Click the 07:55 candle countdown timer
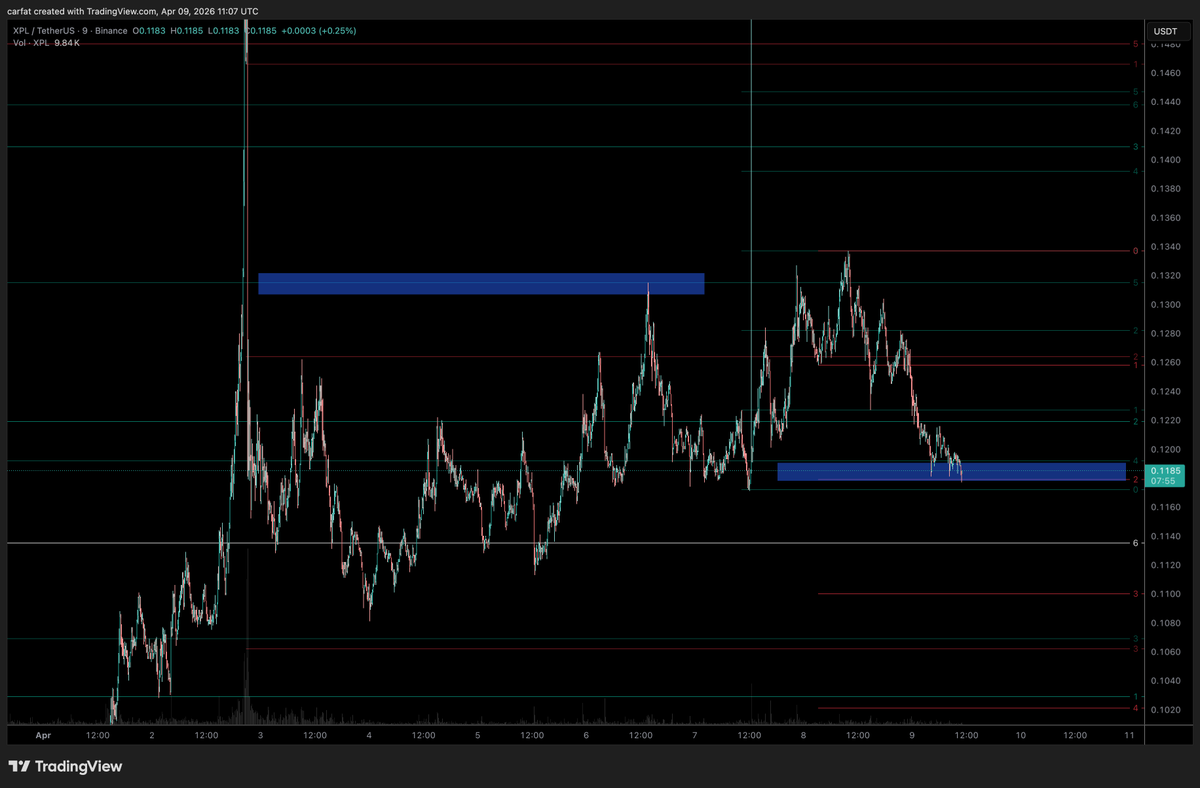The width and height of the screenshot is (1200, 788). tap(1161, 481)
